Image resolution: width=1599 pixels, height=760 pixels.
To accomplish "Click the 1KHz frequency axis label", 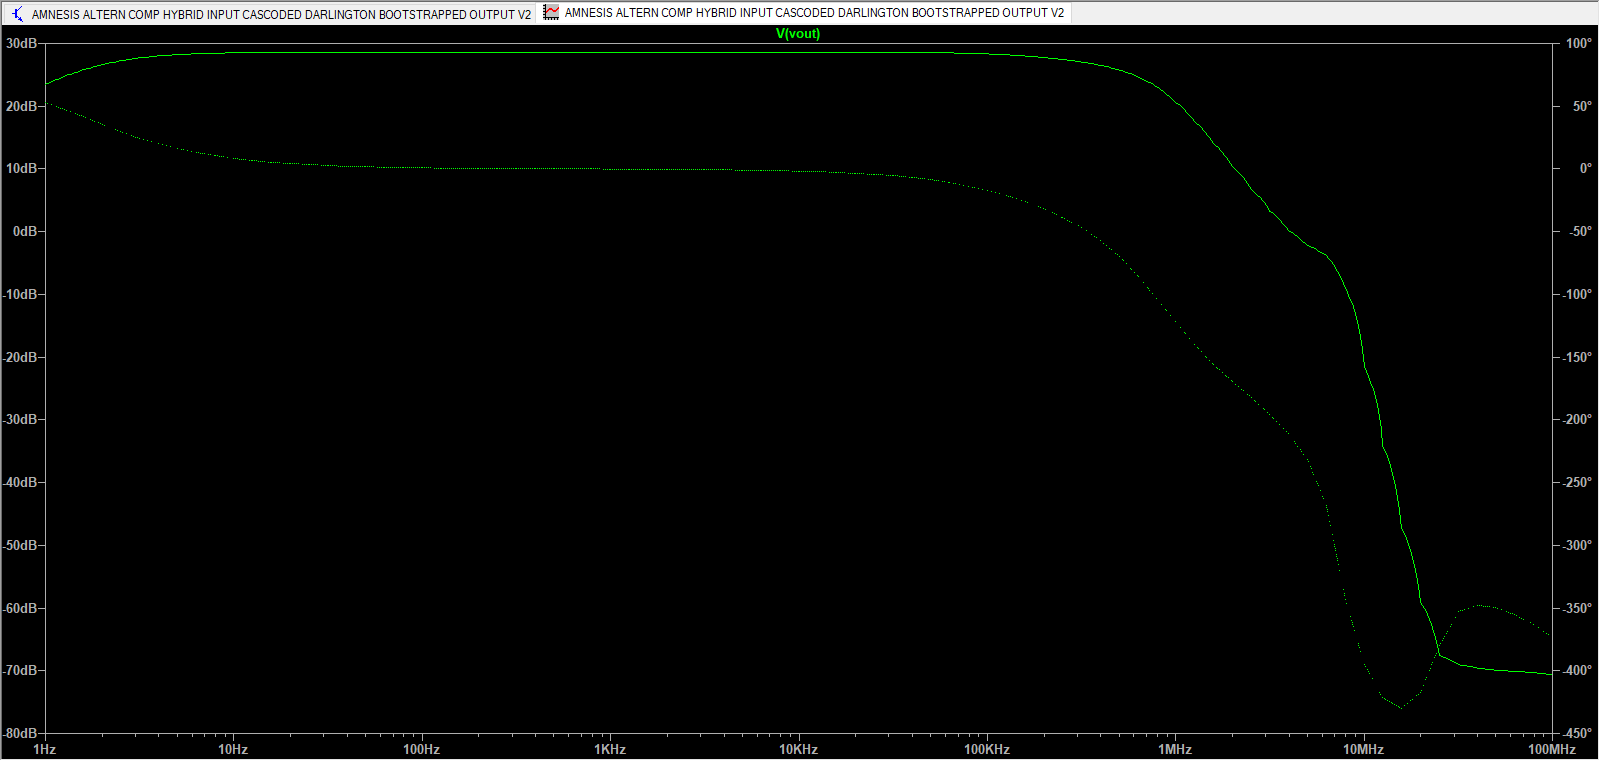I will pyautogui.click(x=610, y=749).
